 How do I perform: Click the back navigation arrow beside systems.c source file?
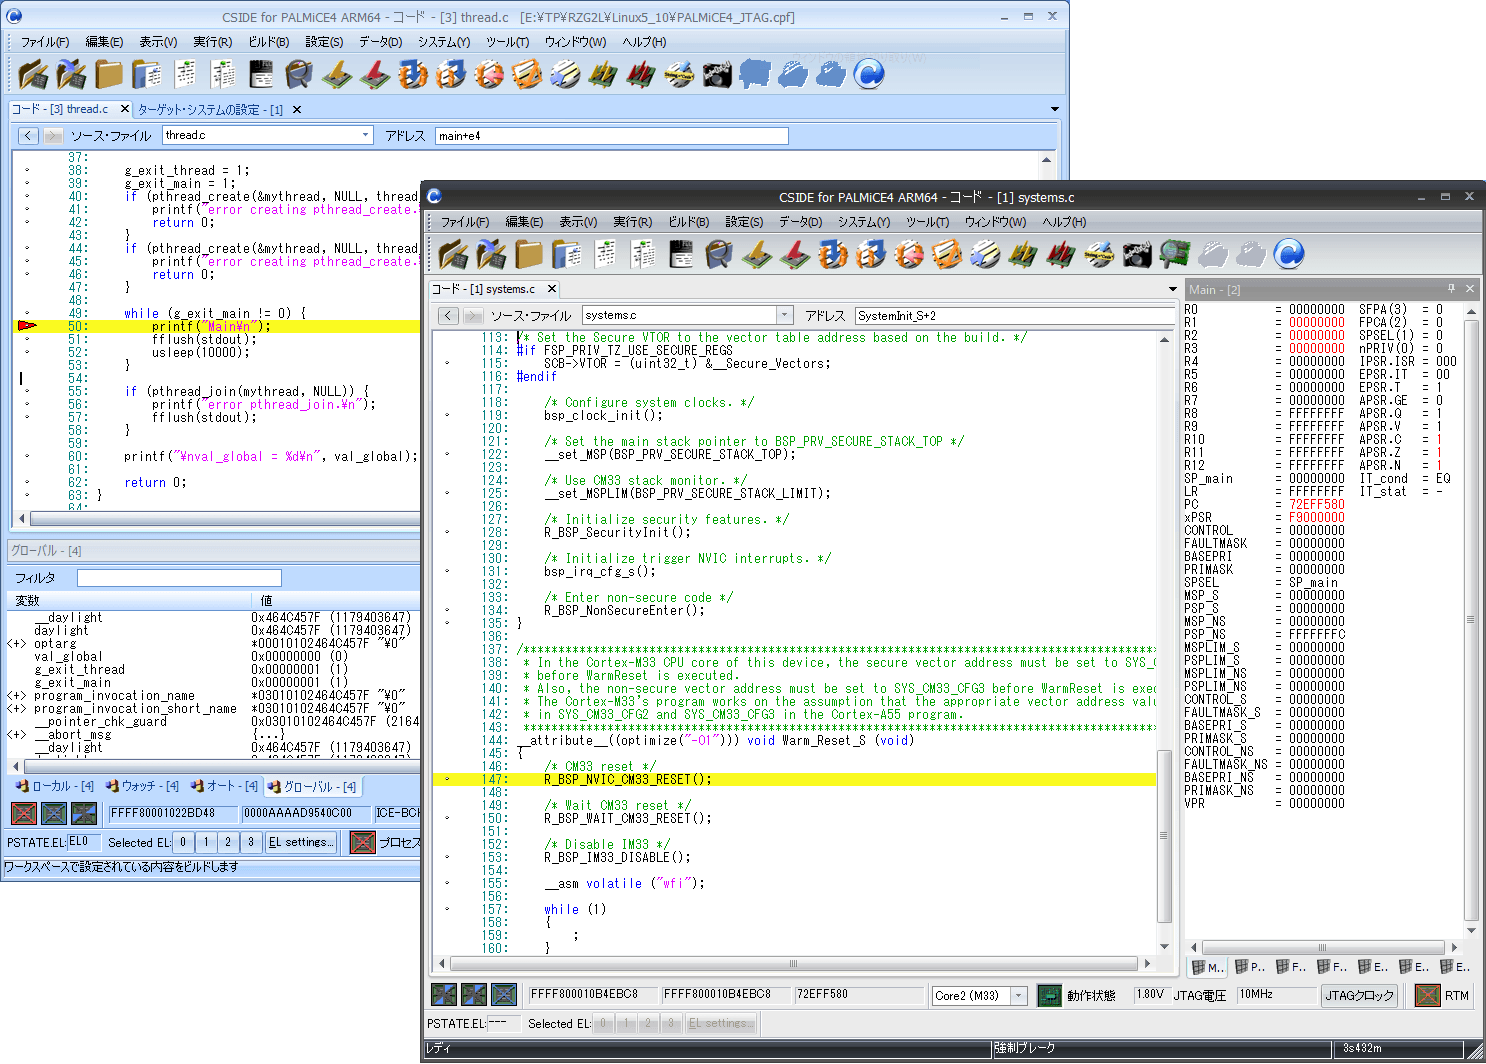[x=448, y=316]
